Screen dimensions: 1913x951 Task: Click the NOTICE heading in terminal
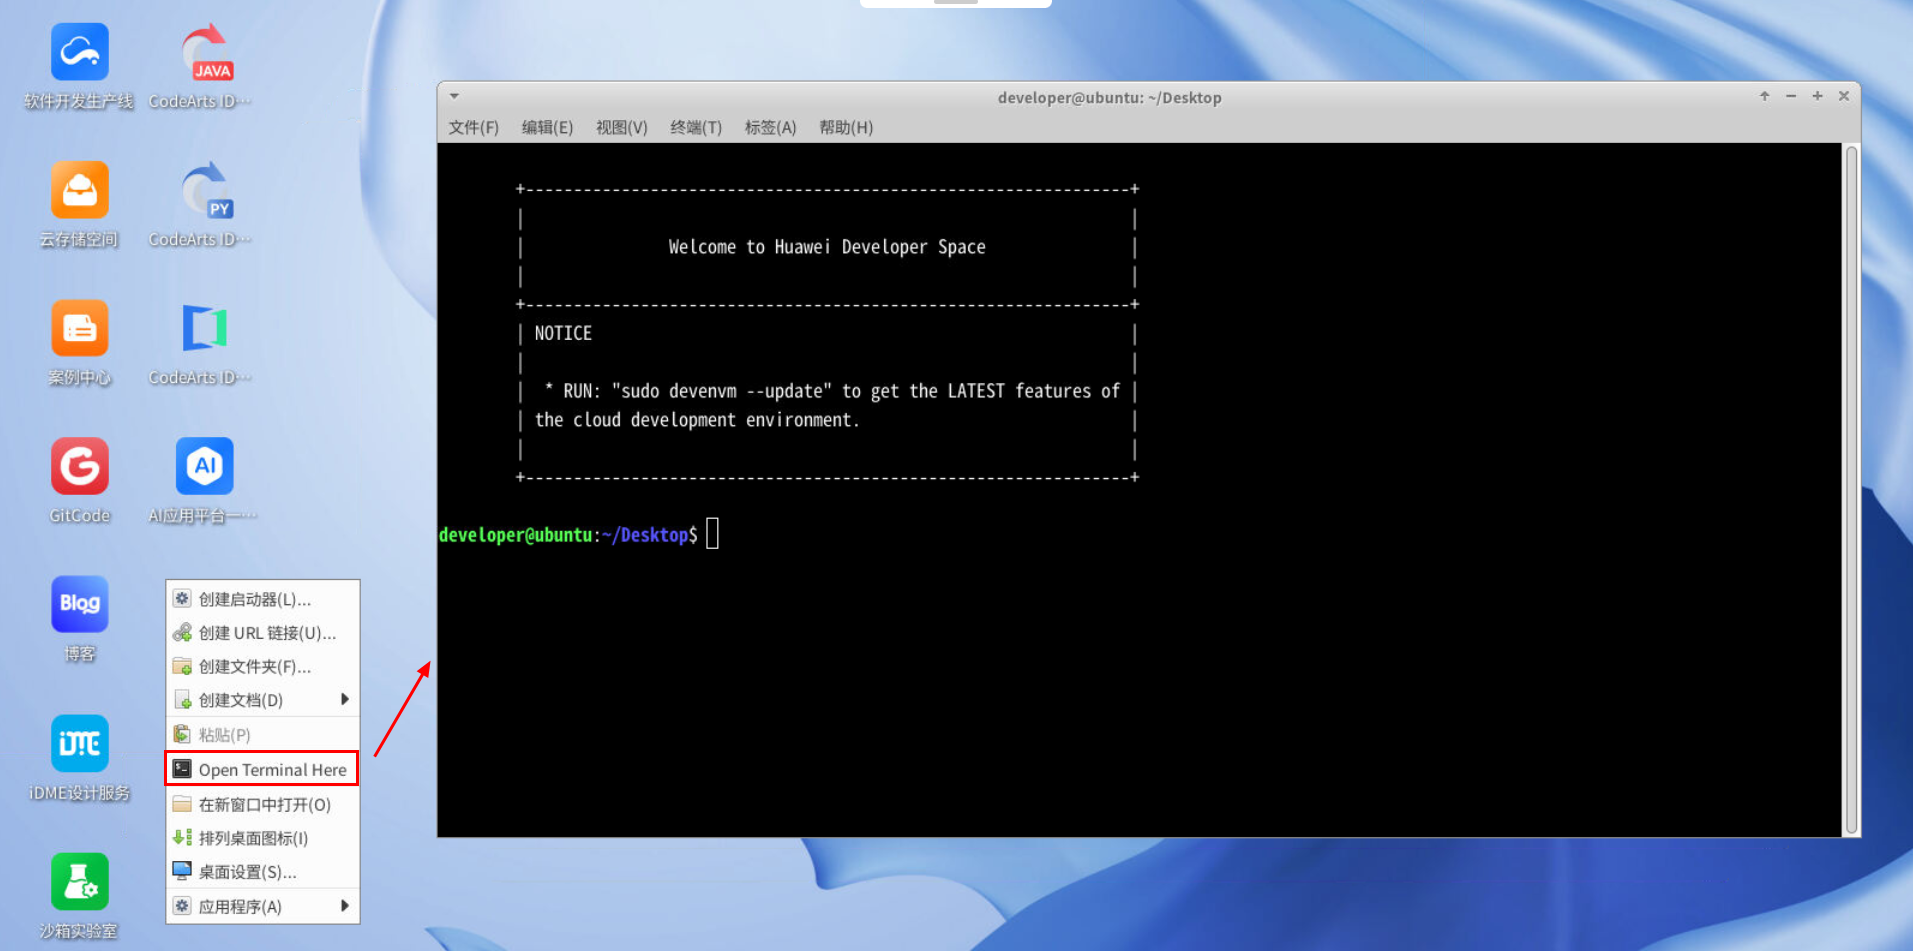(x=563, y=333)
